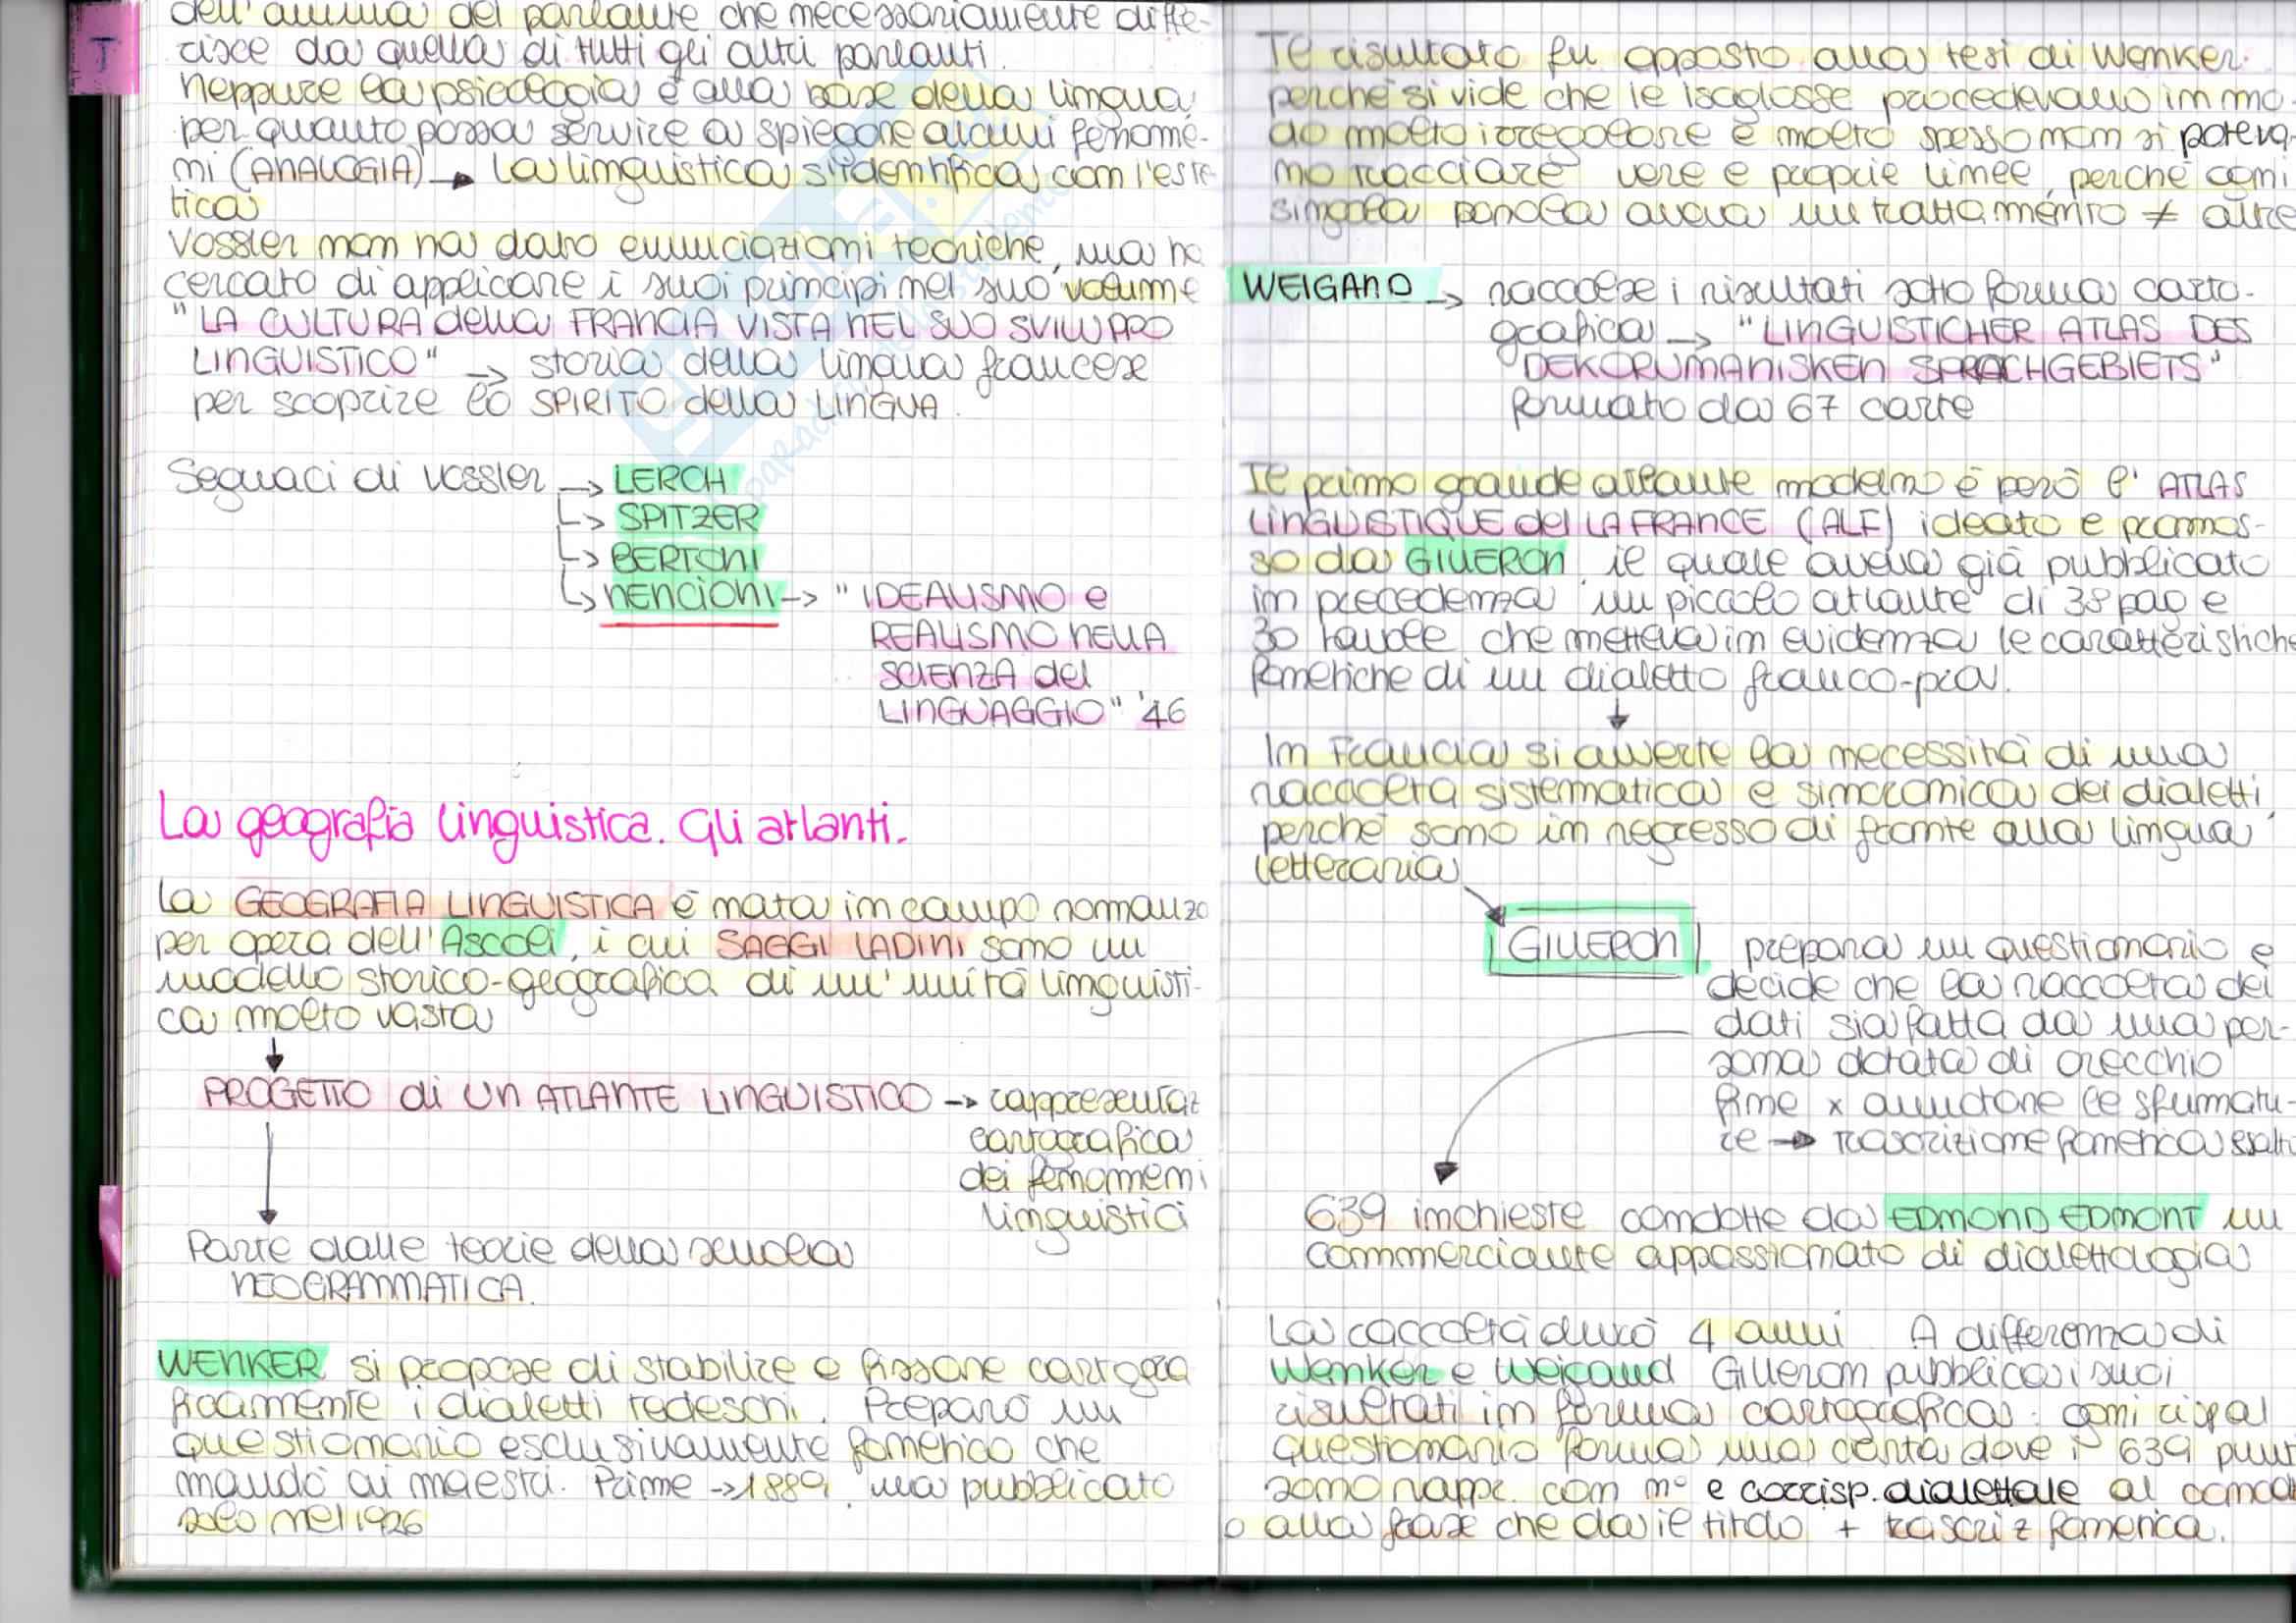Click the curved arrow's head above '639 inchieste'
The height and width of the screenshot is (1623, 2296).
tap(1446, 1171)
